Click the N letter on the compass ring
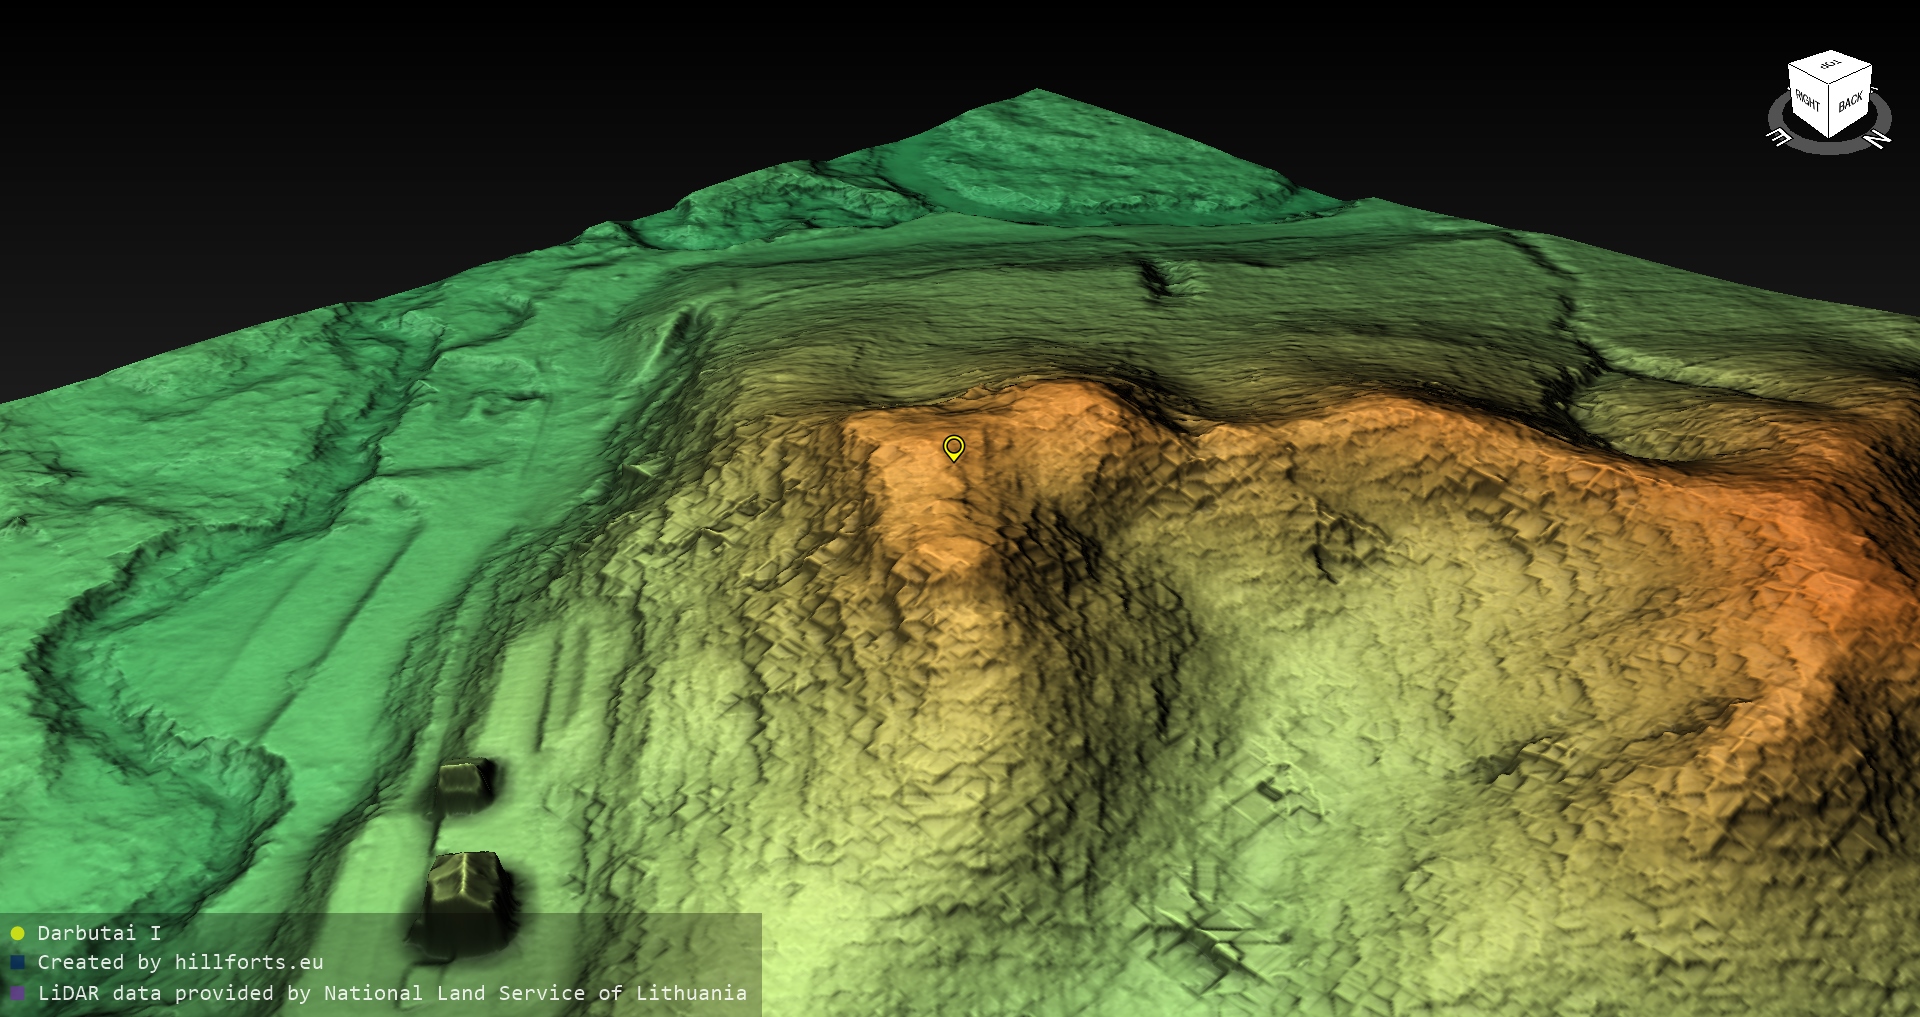This screenshot has width=1920, height=1017. coord(1878,139)
